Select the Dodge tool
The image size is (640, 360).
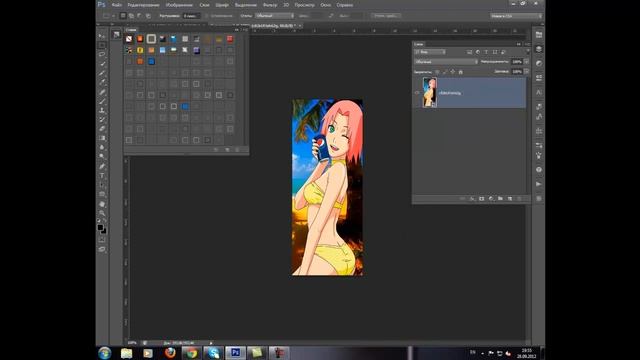click(x=102, y=157)
